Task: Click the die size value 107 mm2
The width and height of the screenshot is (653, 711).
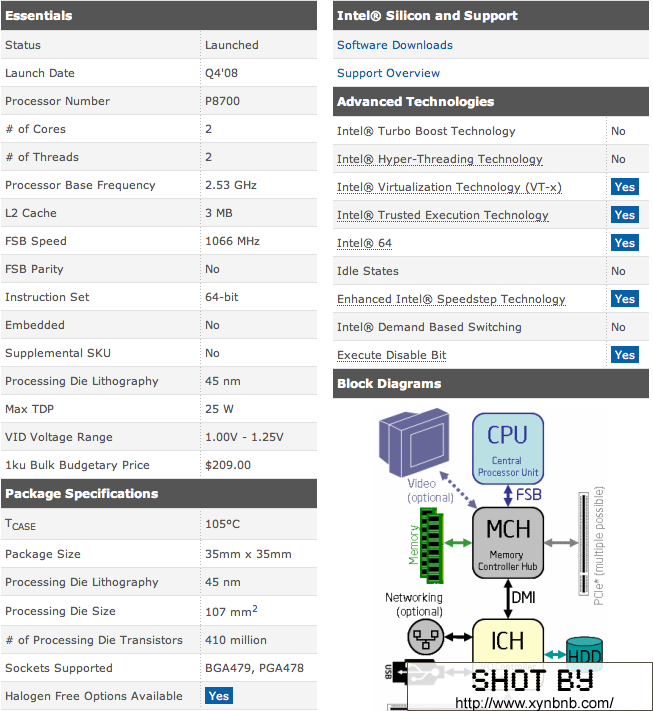Action: tap(231, 611)
